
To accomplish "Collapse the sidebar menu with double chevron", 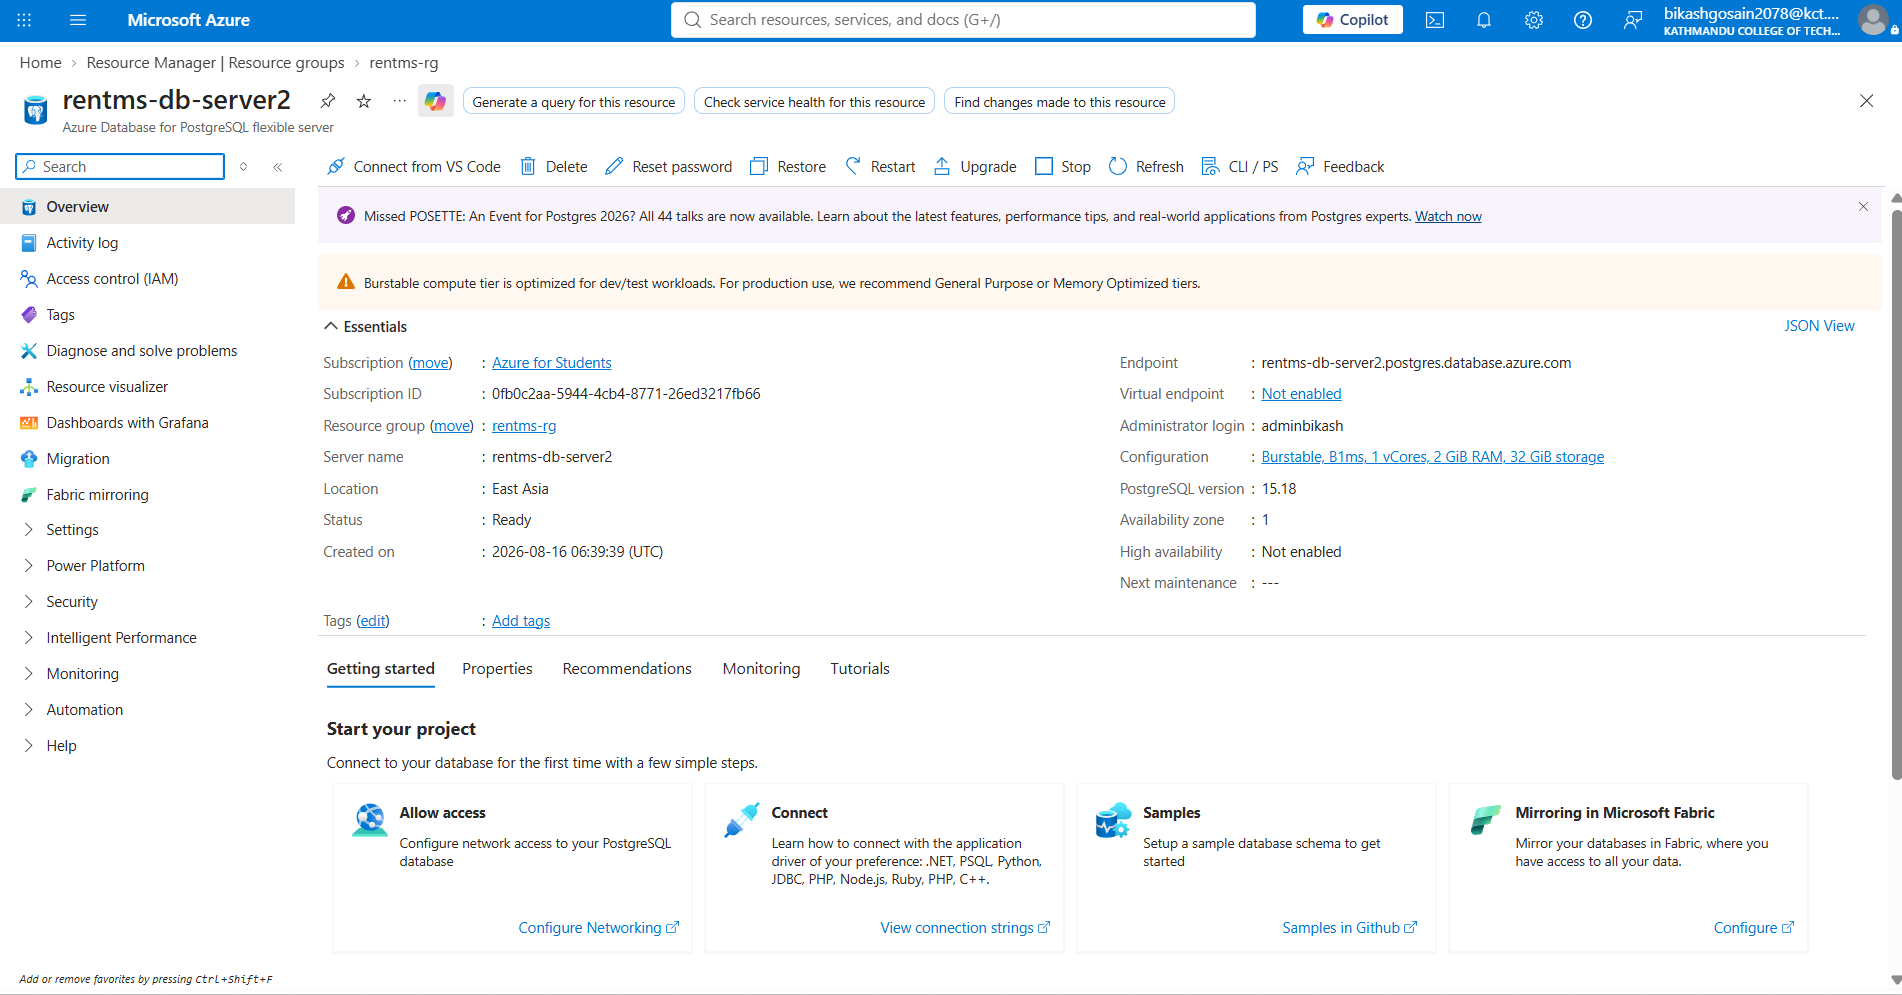I will tap(278, 167).
